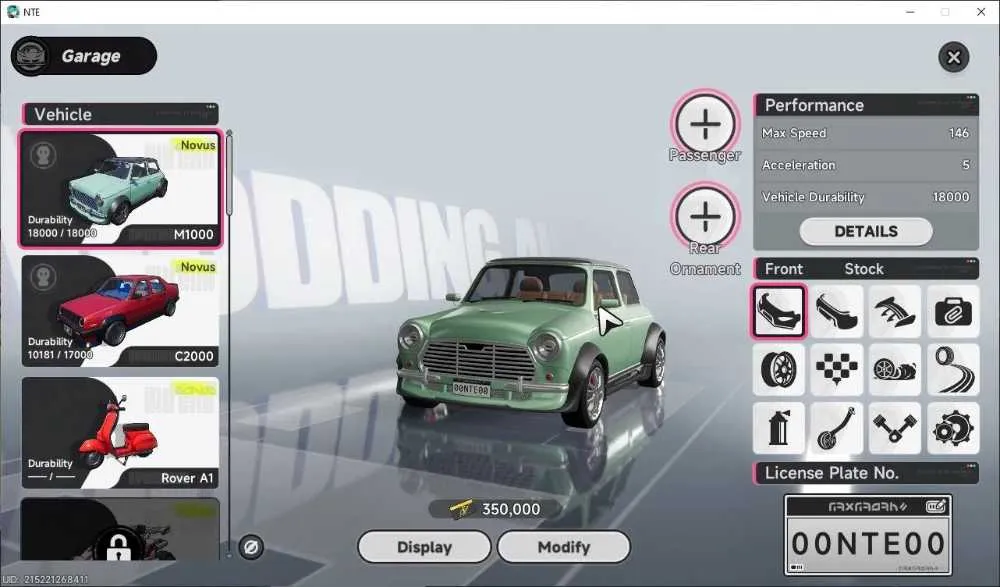
Task: Click the Modify button
Action: click(564, 547)
